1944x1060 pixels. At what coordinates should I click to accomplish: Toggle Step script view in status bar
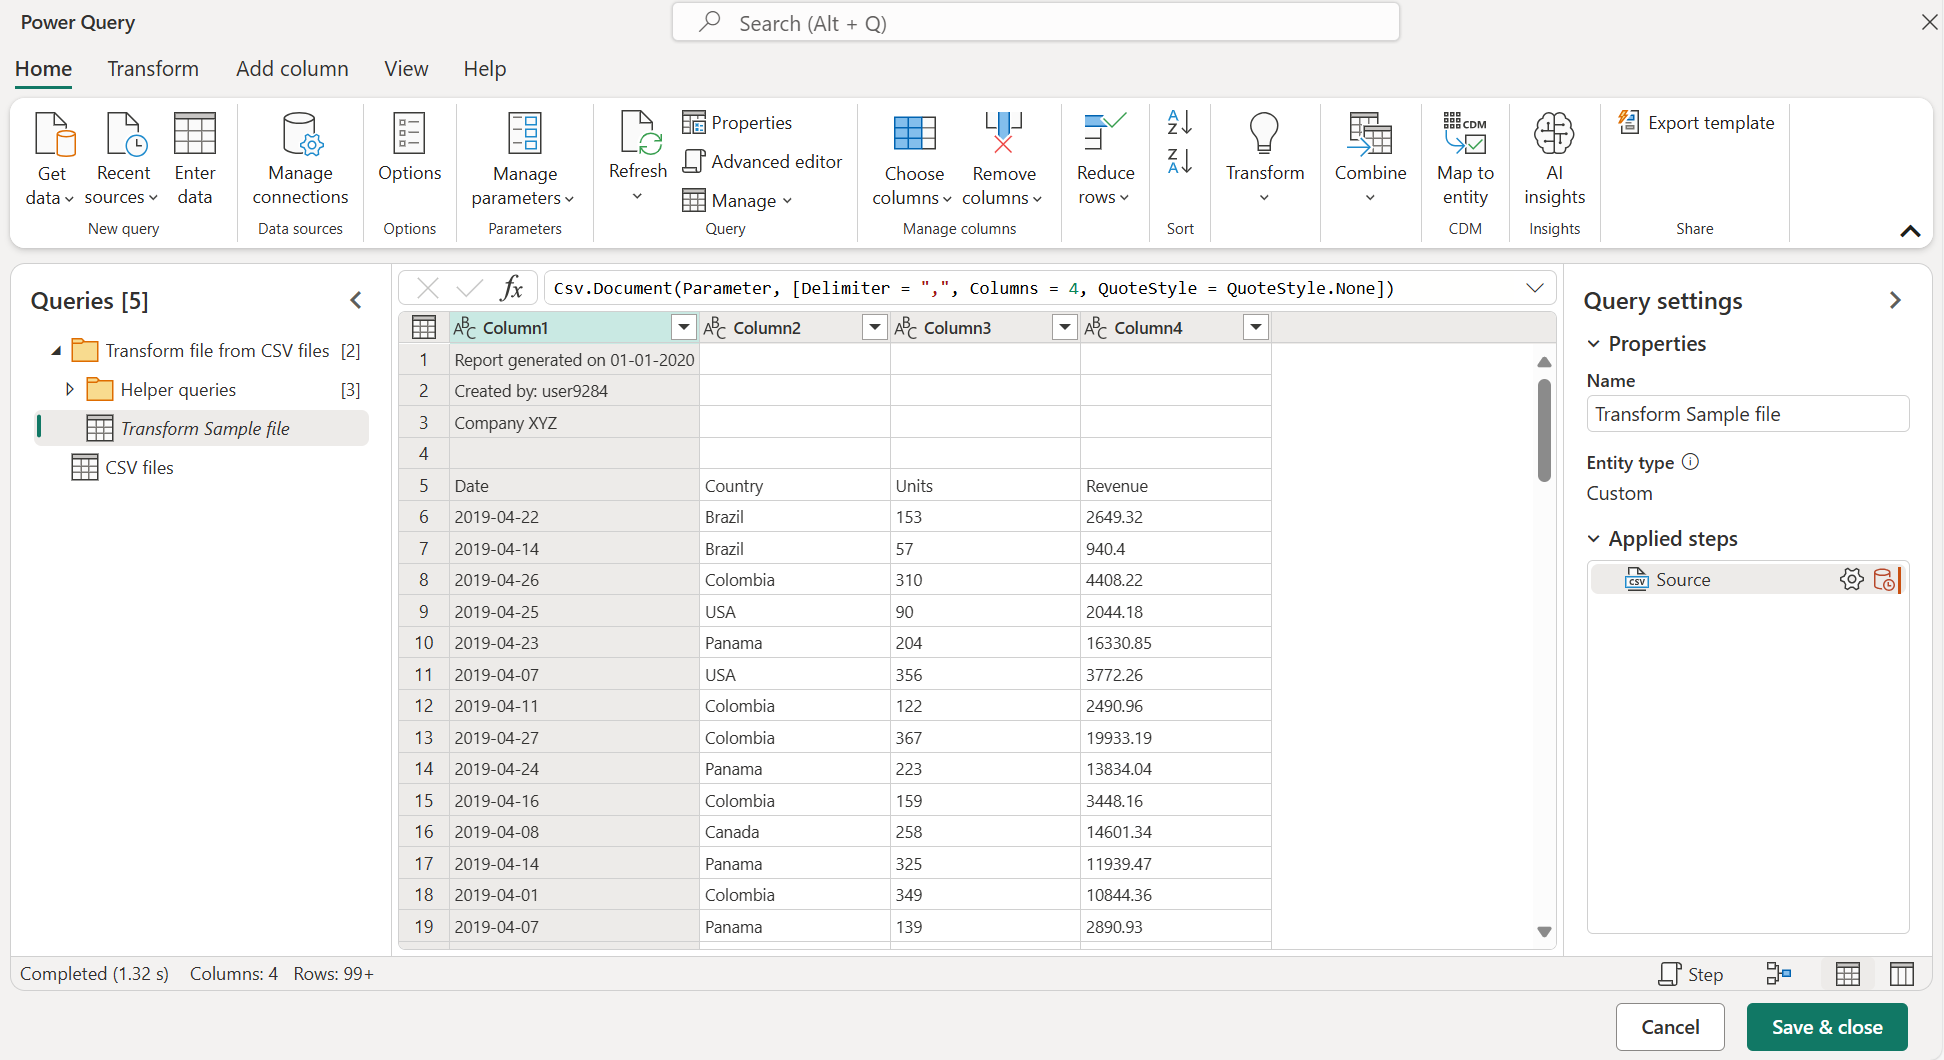click(x=1691, y=974)
